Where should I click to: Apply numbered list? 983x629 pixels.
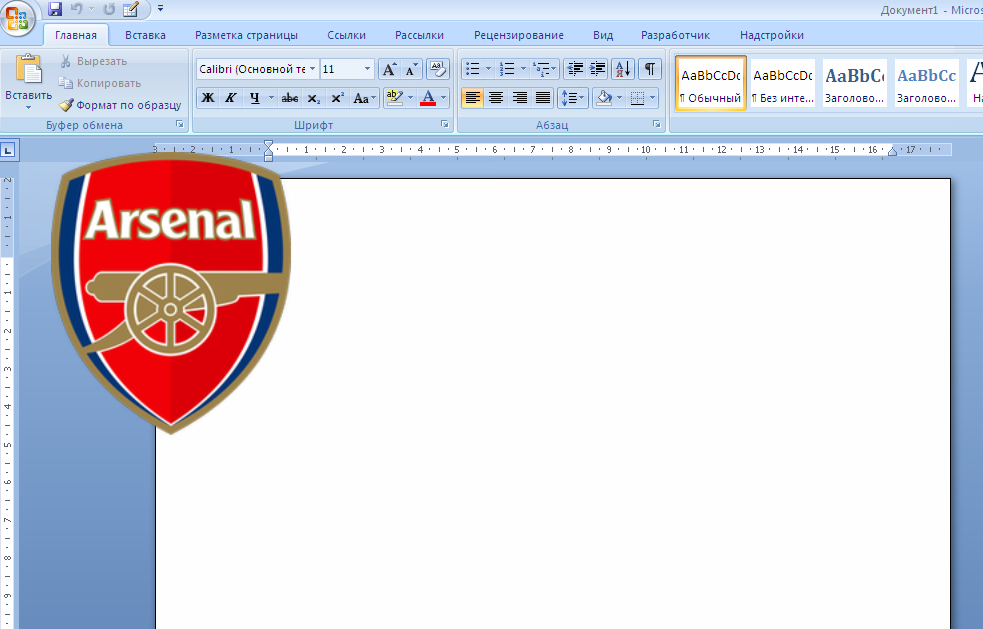pos(507,69)
